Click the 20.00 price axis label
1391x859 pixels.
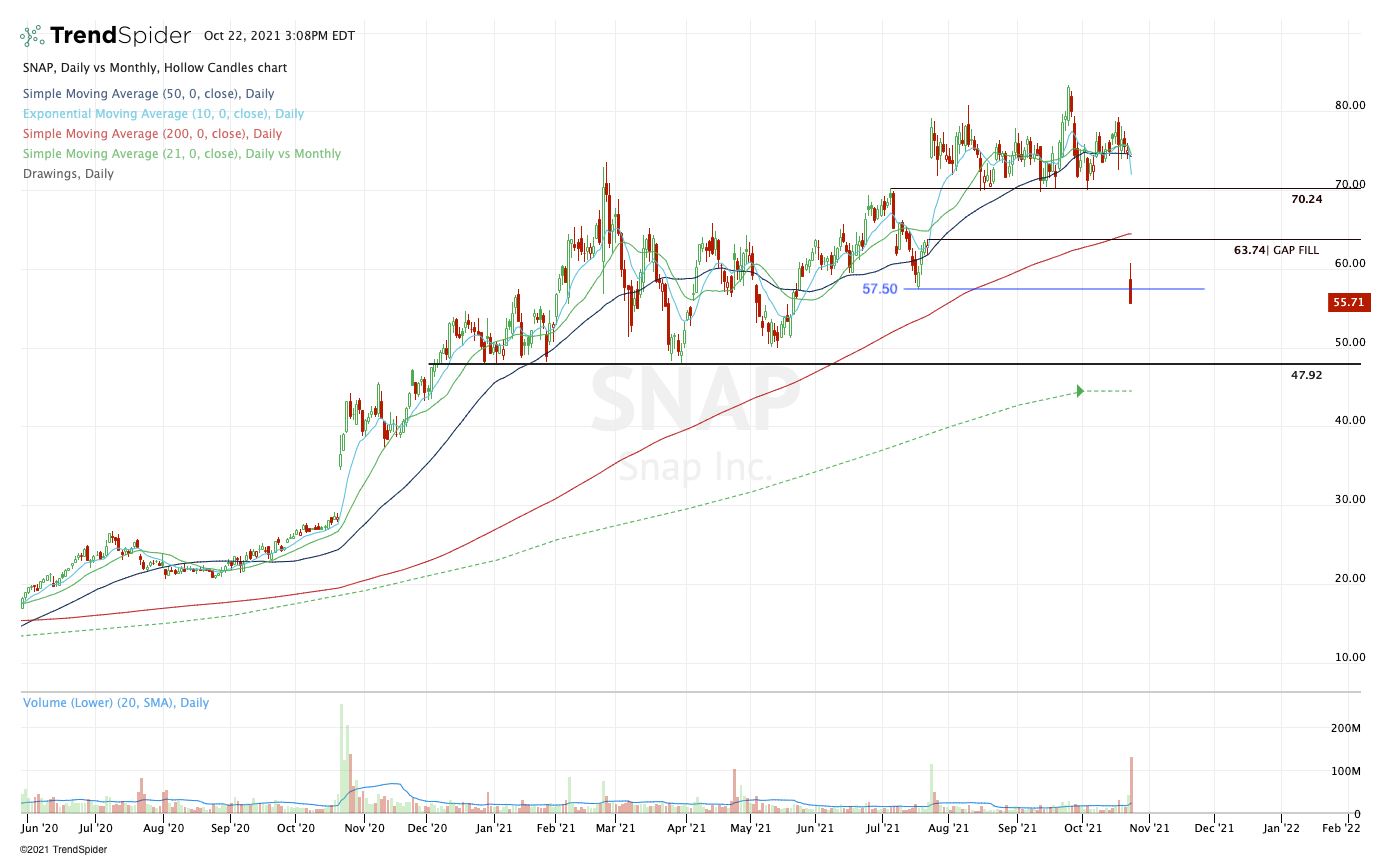click(1350, 578)
